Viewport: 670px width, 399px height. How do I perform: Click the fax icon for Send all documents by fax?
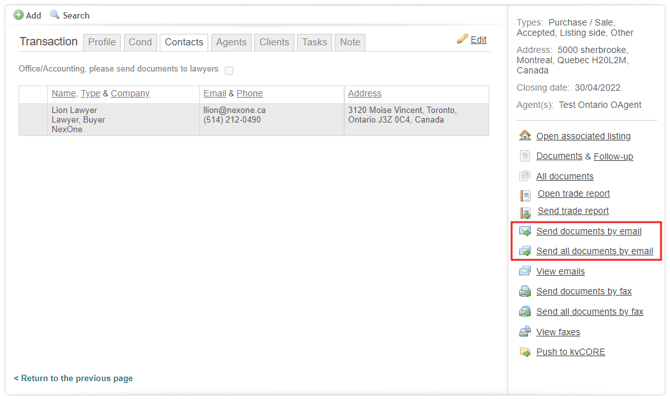click(x=525, y=311)
